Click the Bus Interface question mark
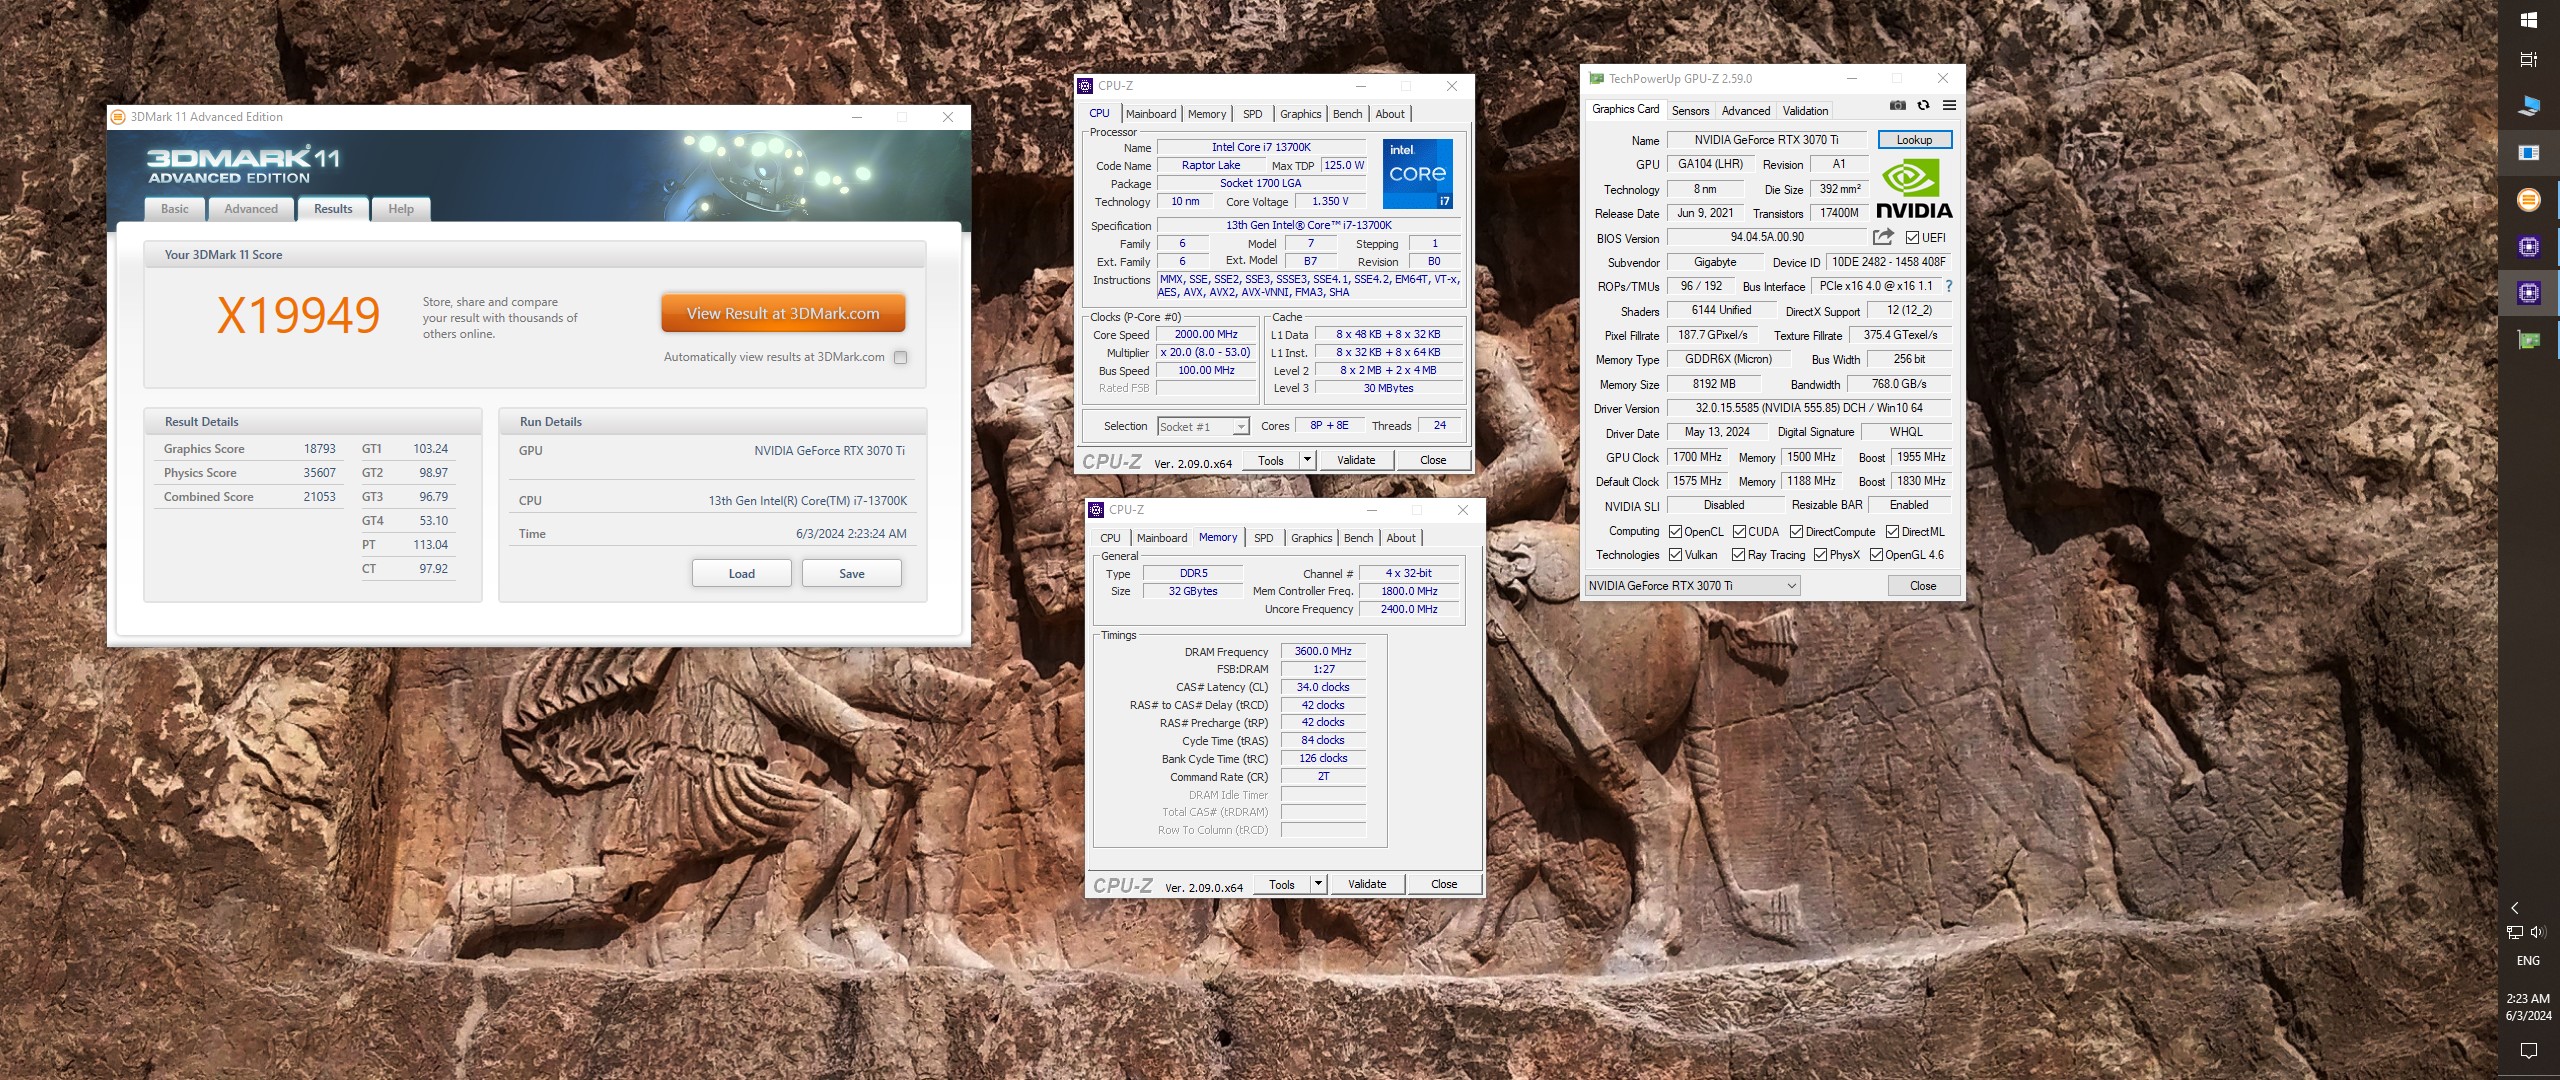Screen dimensions: 2560x1080 click(x=1948, y=286)
